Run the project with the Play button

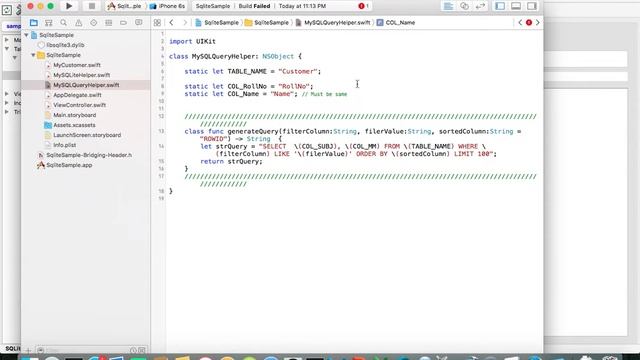tap(69, 6)
